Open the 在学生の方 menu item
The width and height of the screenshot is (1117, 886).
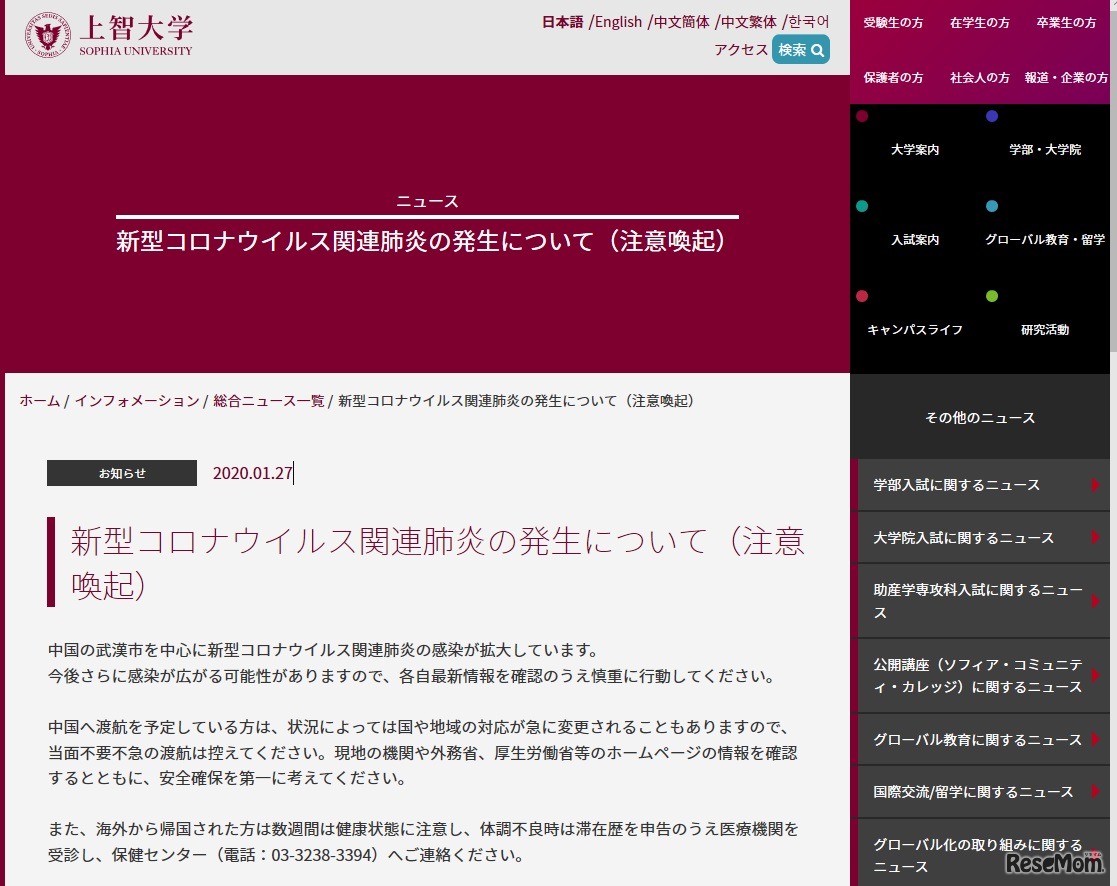(x=979, y=22)
